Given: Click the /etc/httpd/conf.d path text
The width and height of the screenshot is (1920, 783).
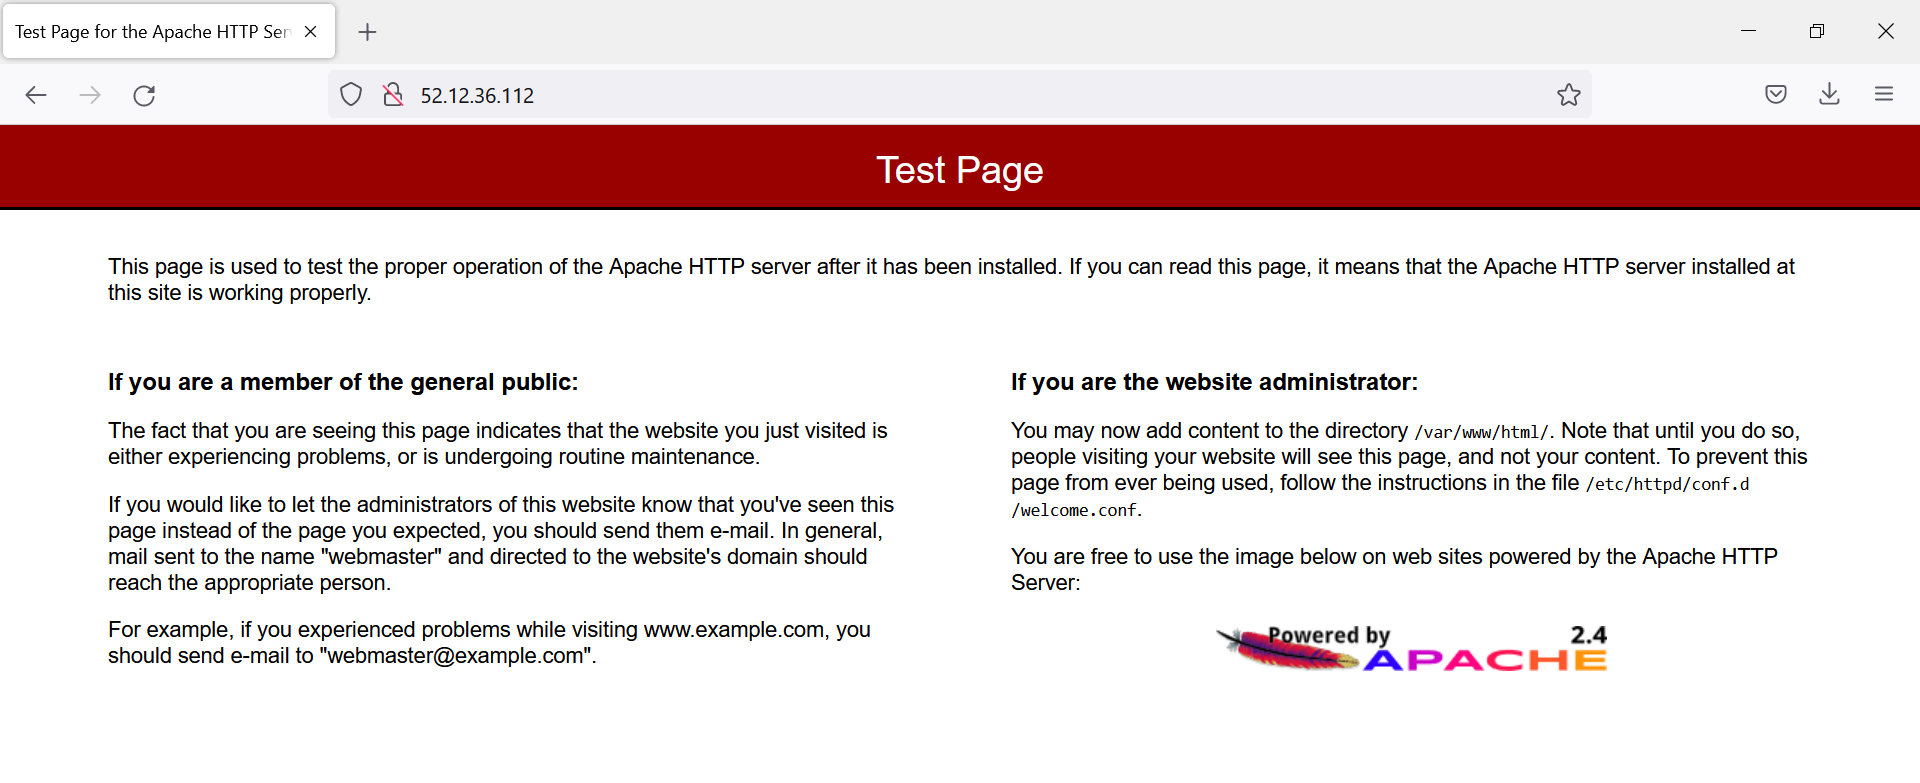Looking at the screenshot, I should tap(1668, 484).
